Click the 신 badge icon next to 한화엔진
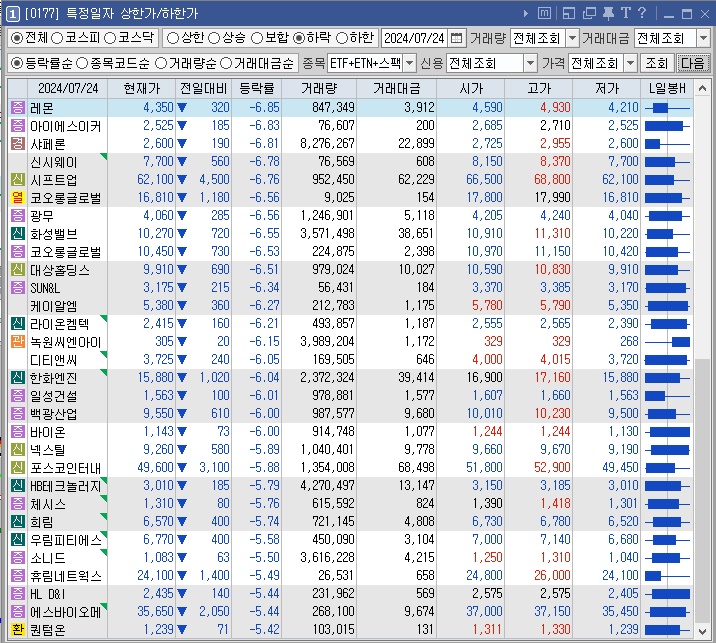This screenshot has height=643, width=716. pyautogui.click(x=18, y=378)
